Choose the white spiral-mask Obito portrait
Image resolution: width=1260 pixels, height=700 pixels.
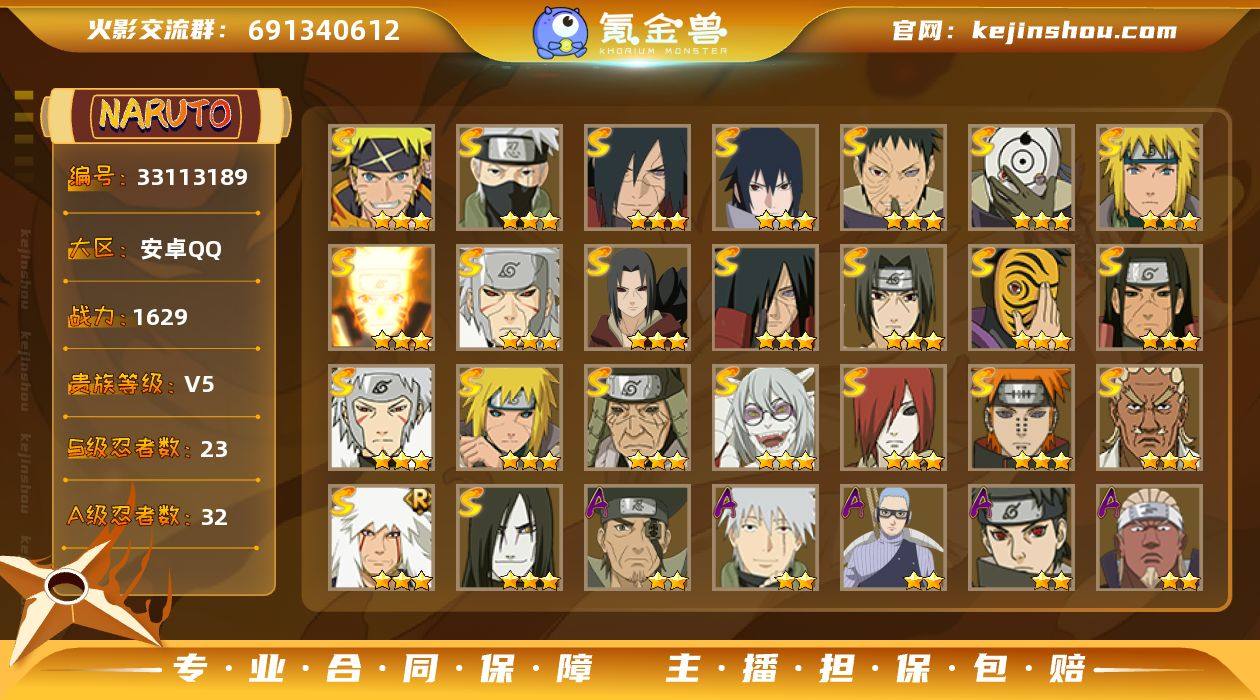coord(1021,178)
